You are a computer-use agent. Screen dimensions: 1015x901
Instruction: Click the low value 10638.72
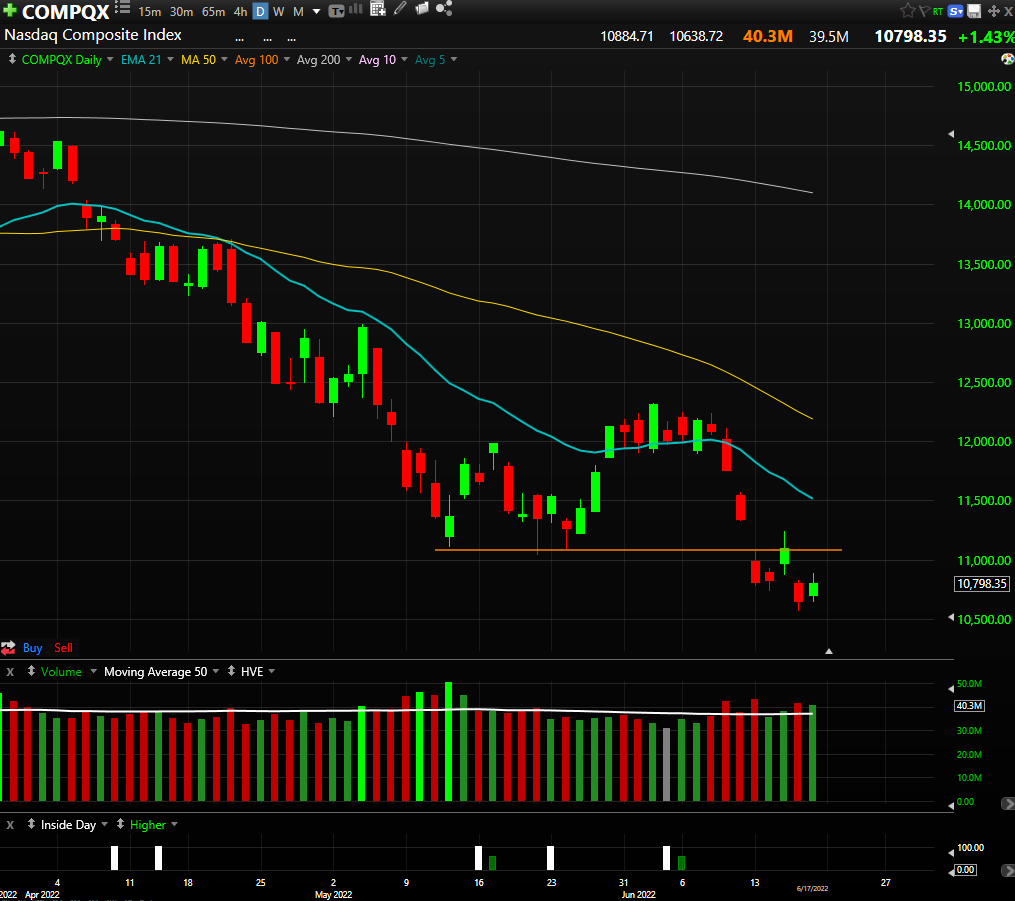[x=696, y=36]
